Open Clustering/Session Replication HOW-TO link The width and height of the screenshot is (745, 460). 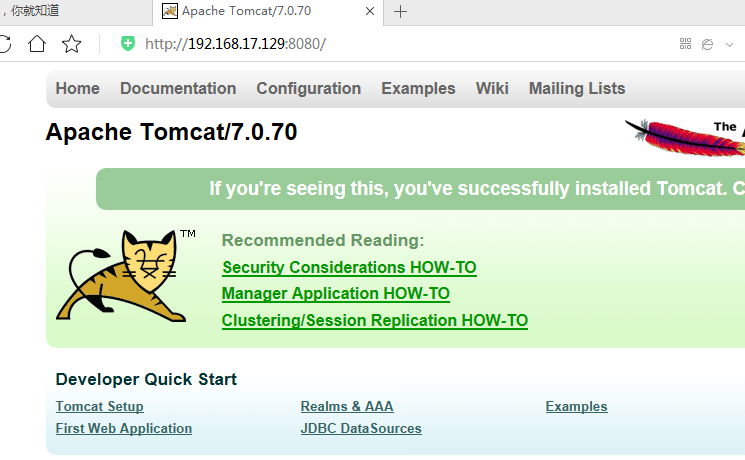click(375, 320)
